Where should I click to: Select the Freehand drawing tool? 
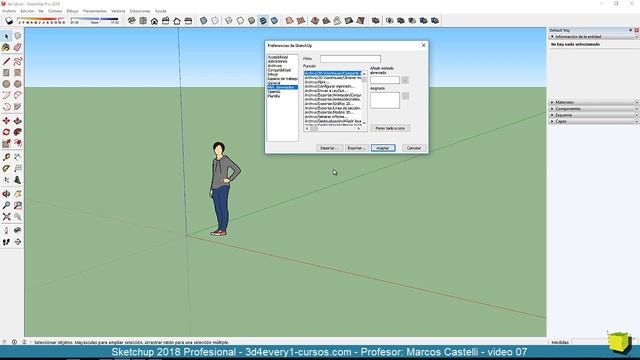point(18,61)
